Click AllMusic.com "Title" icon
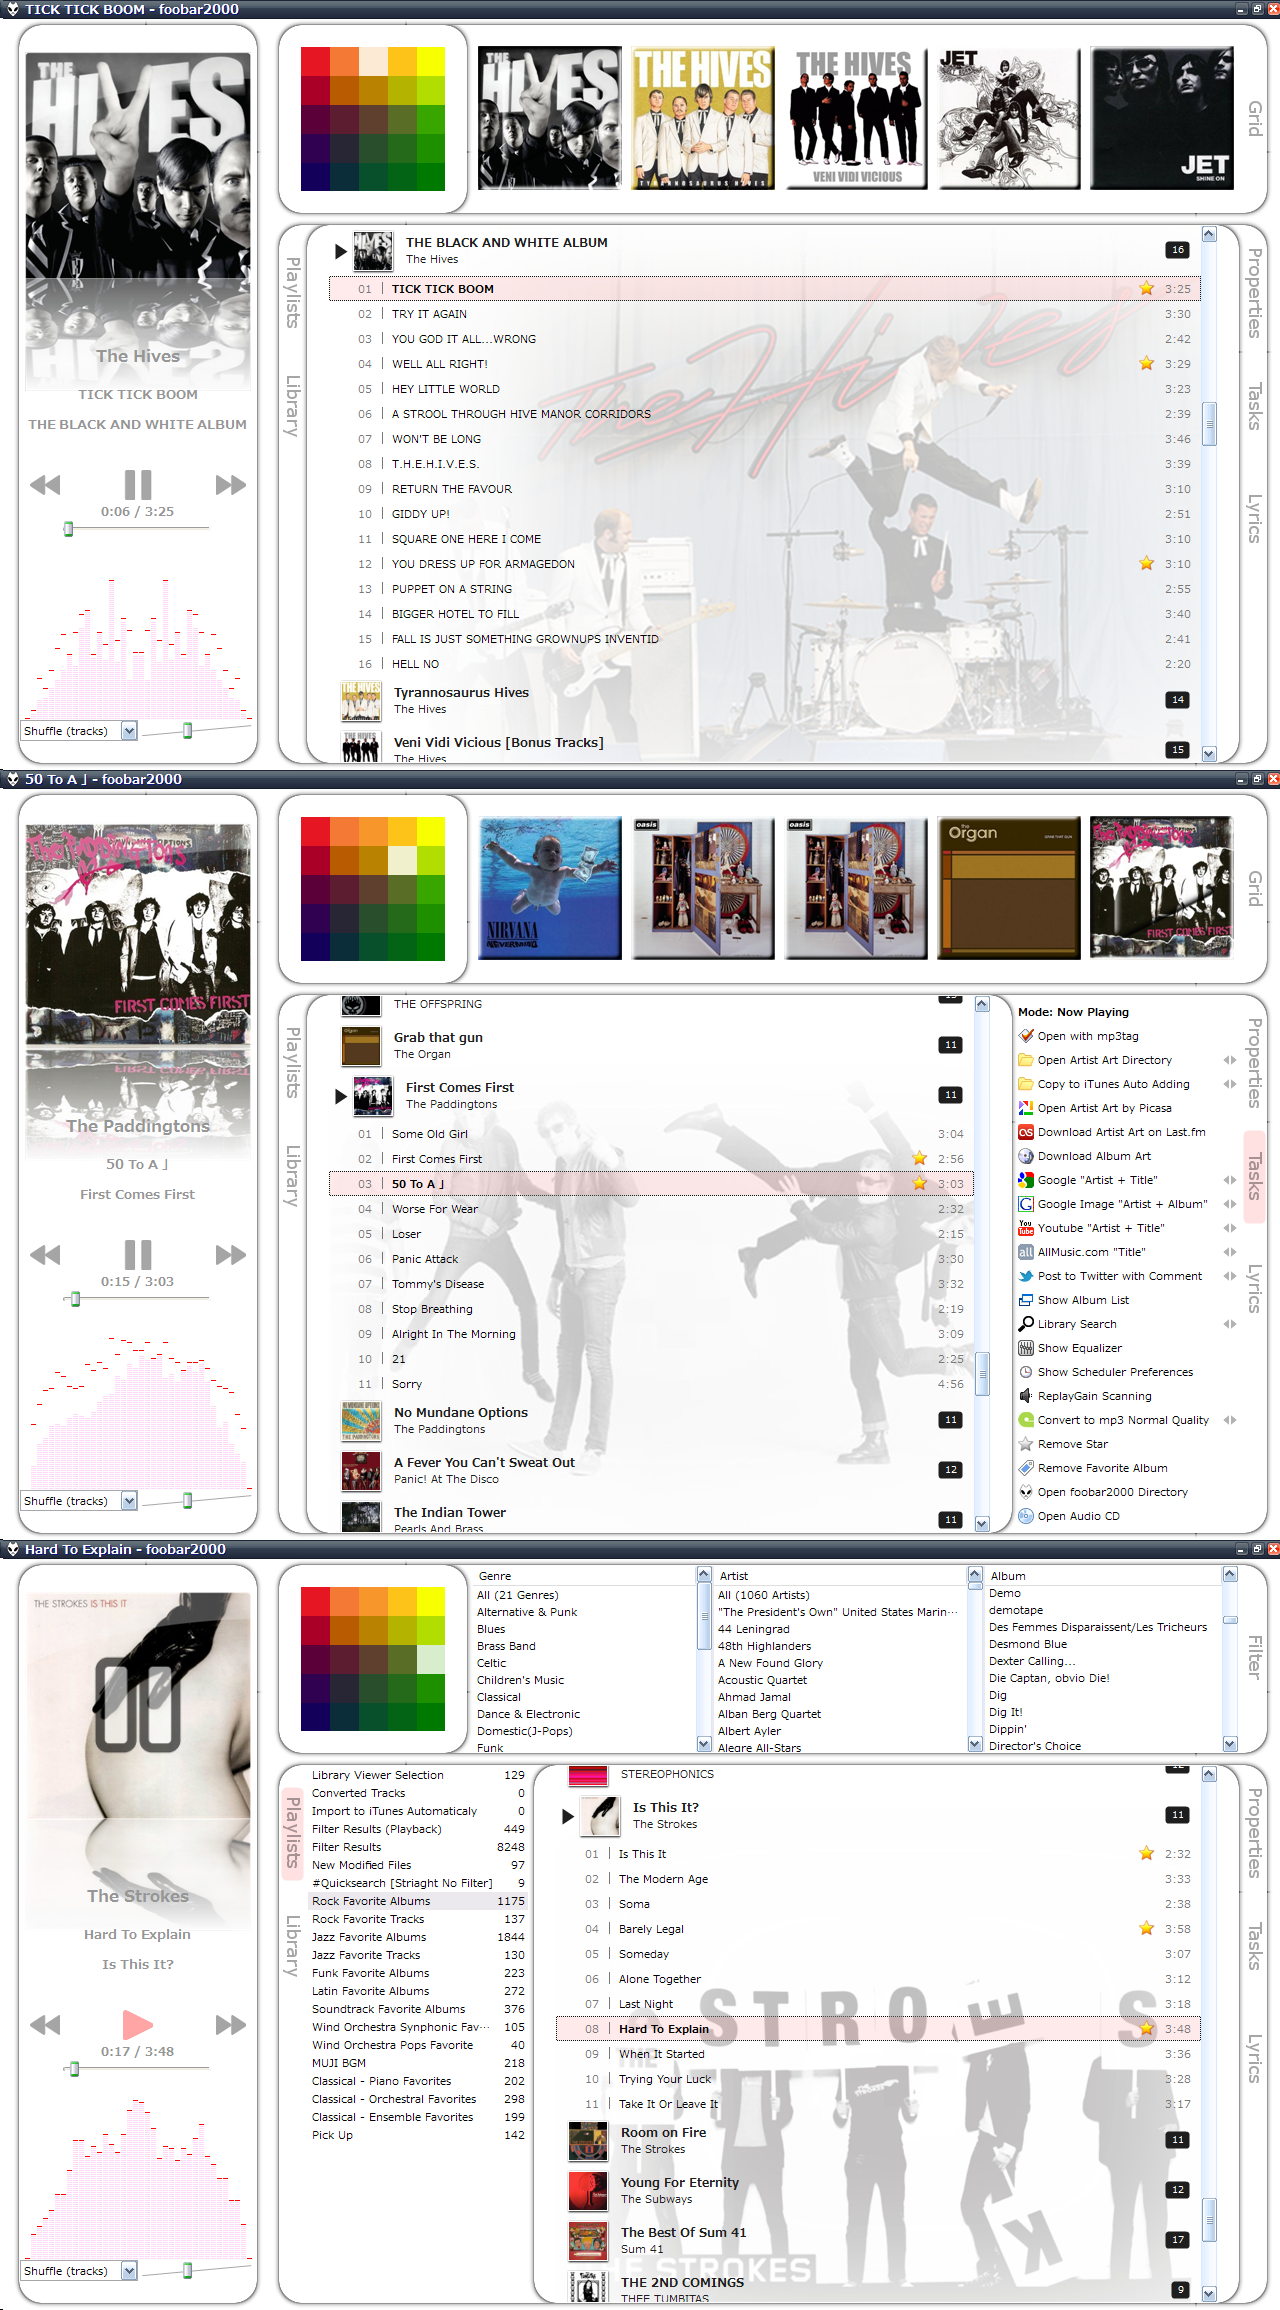1280x2310 pixels. pos(1025,1252)
